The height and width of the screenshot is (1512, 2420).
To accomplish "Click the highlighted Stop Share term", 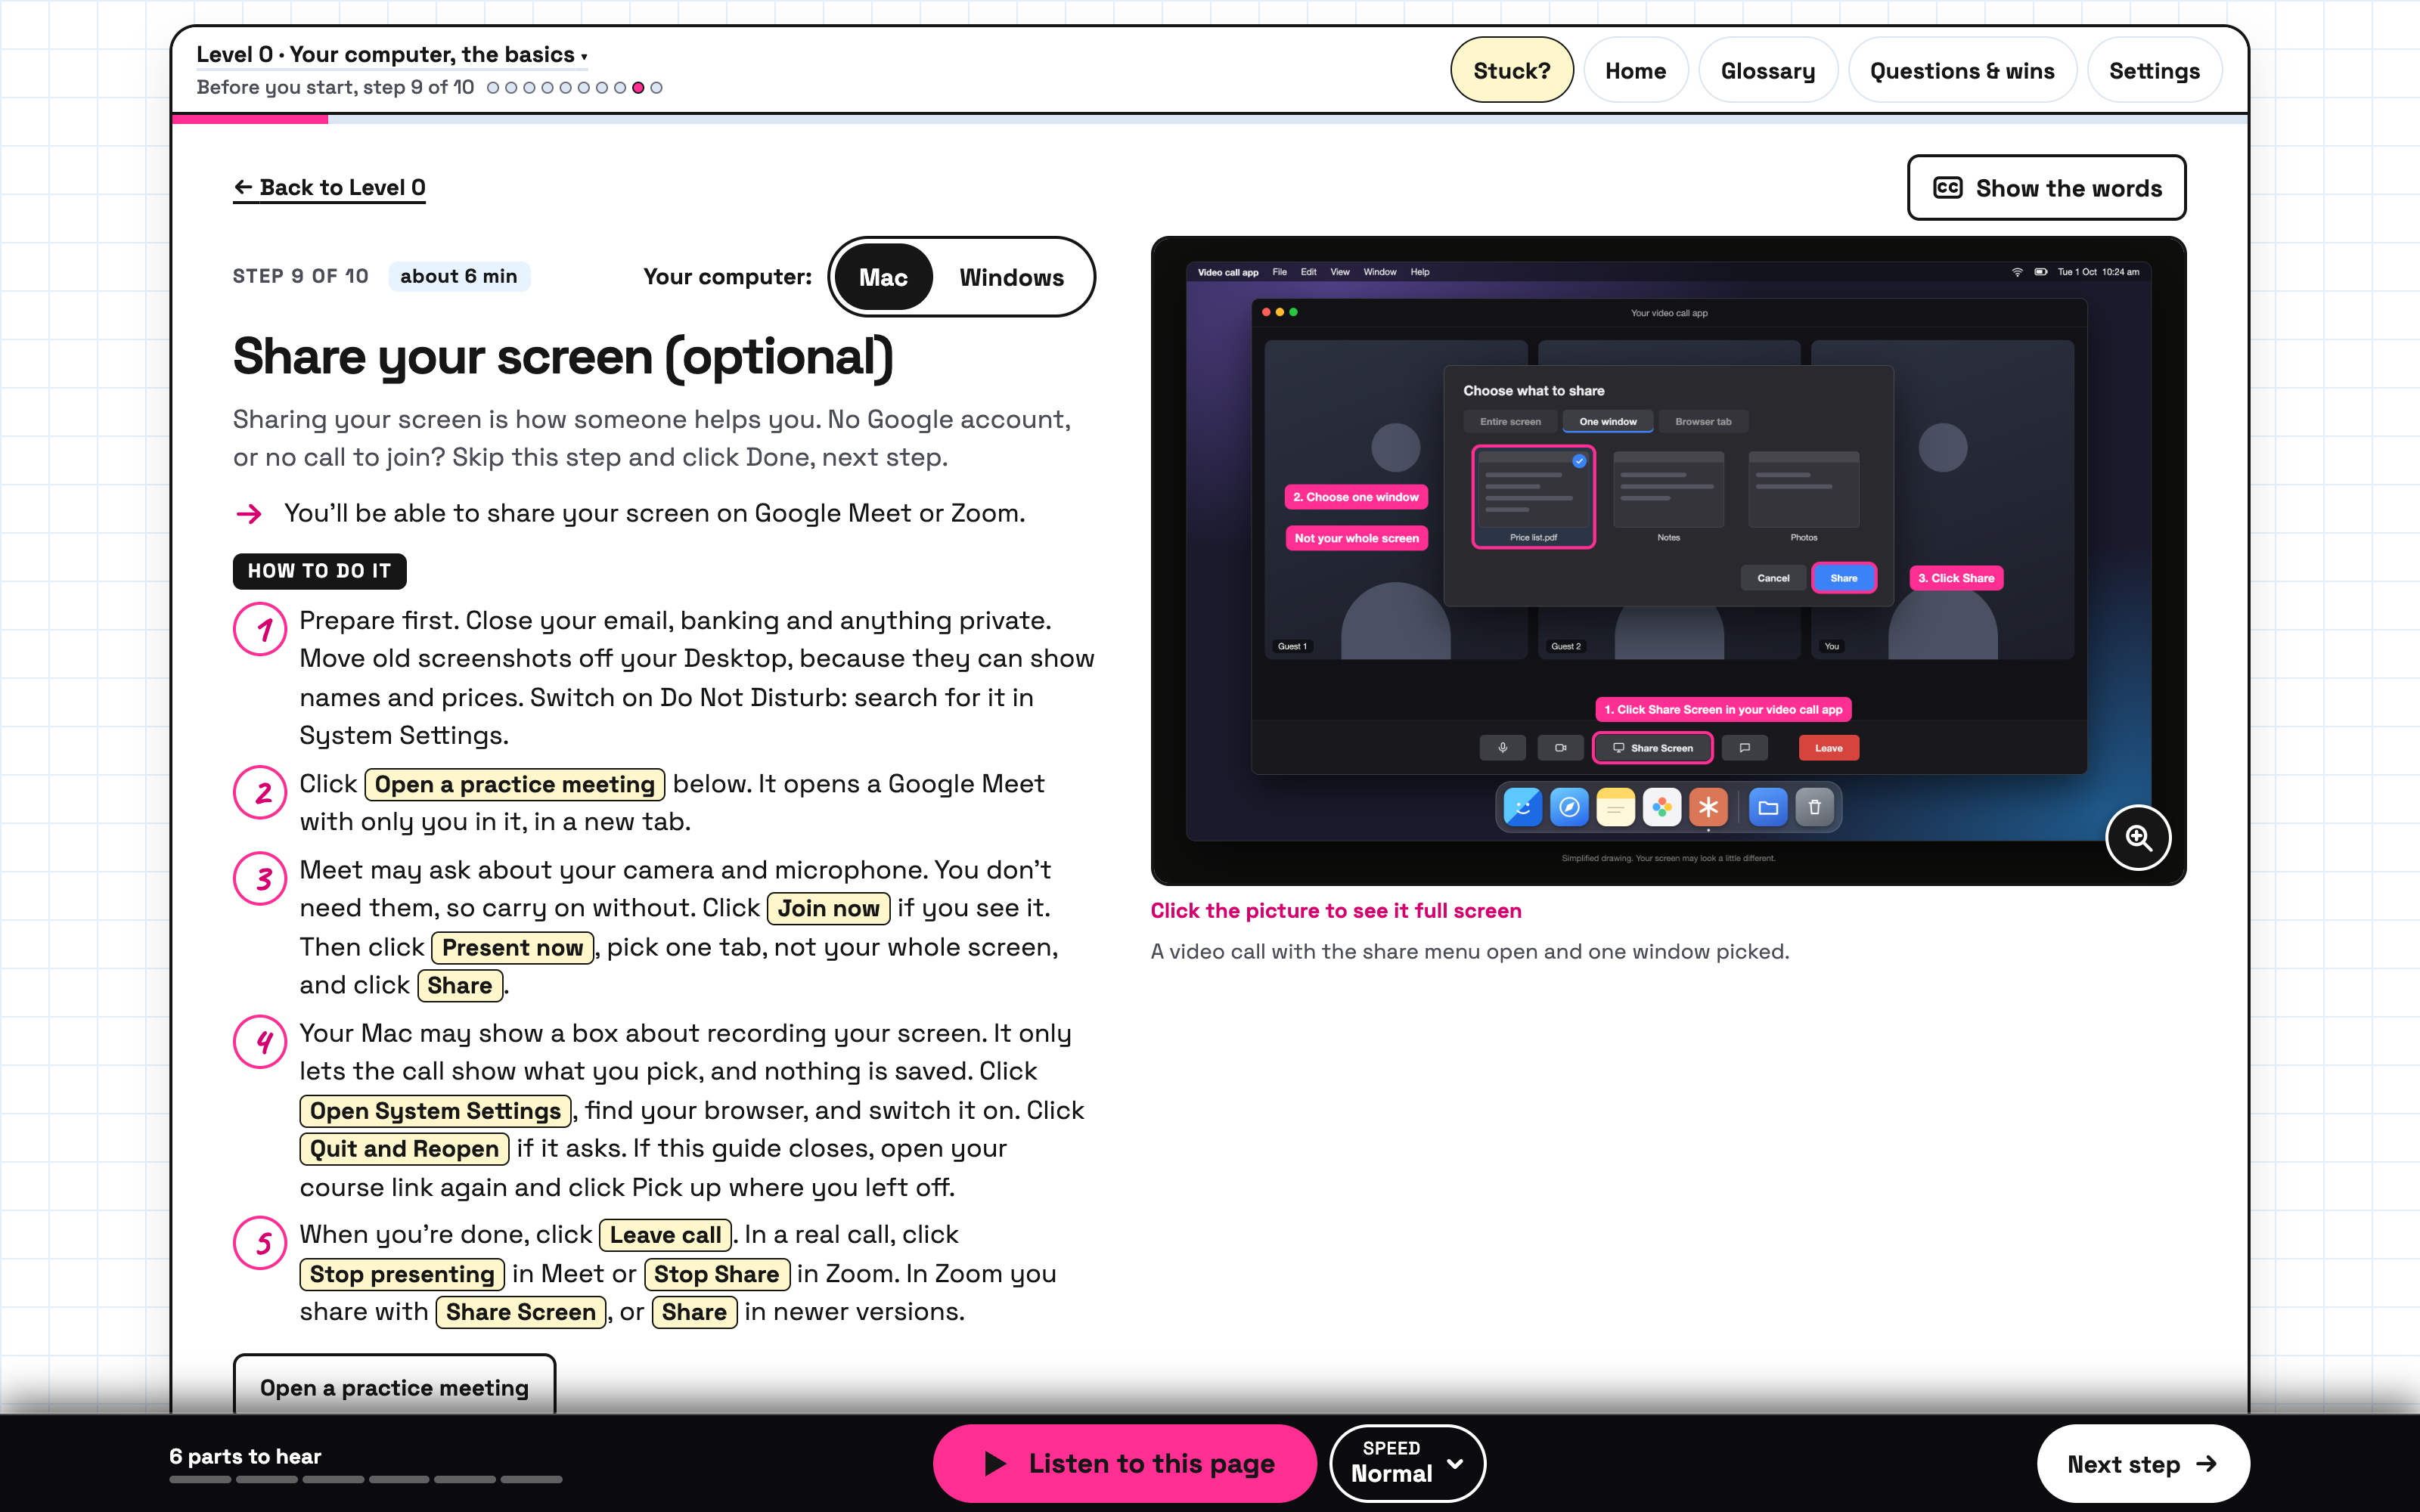I will click(716, 1274).
